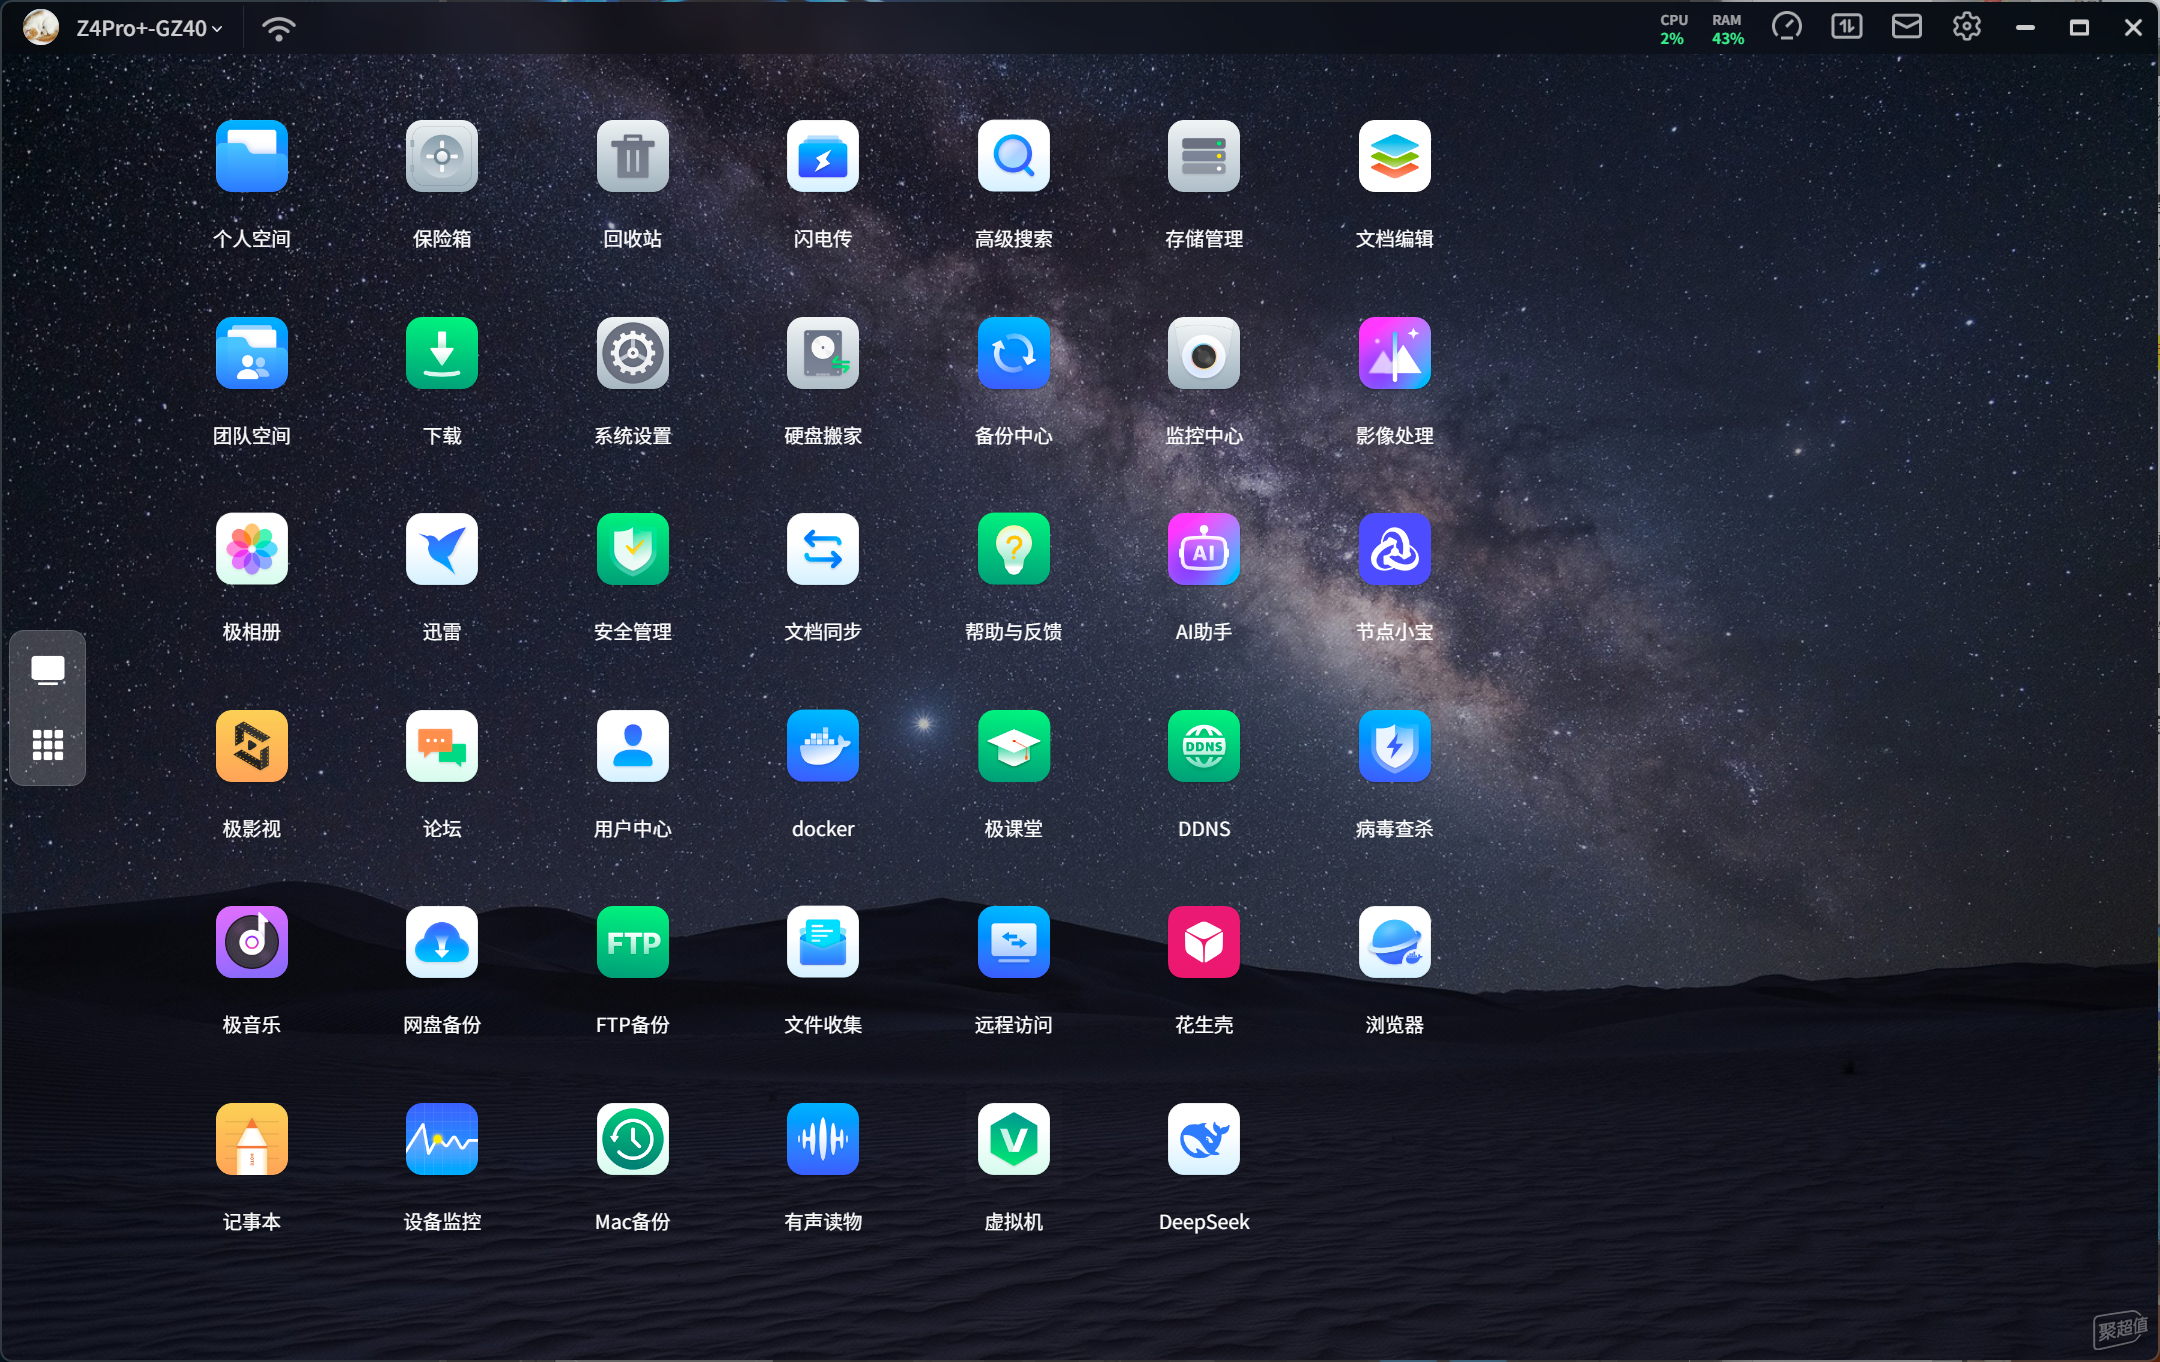Open the settings gear in top bar
The width and height of the screenshot is (2160, 1362).
[1966, 27]
